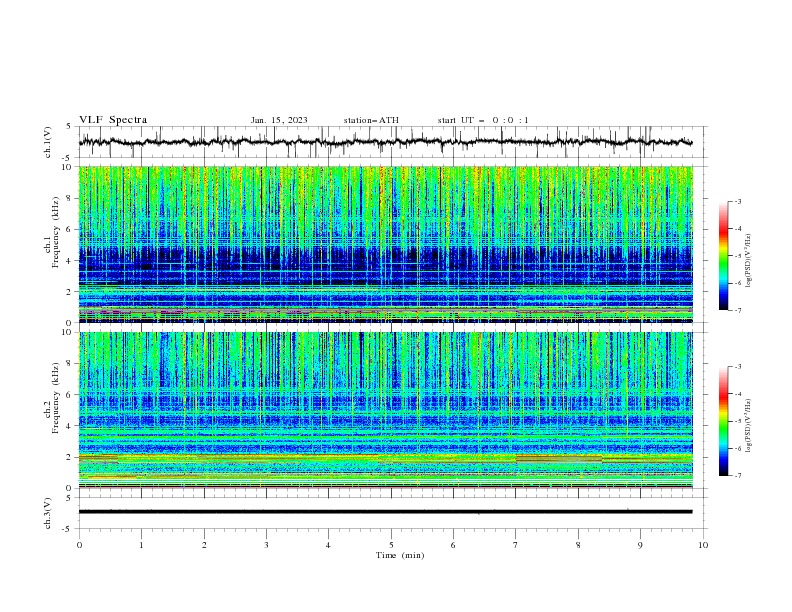Screen dimensions: 792x612
Task: Click the ch.2 spectrogram color bar
Action: tap(724, 421)
